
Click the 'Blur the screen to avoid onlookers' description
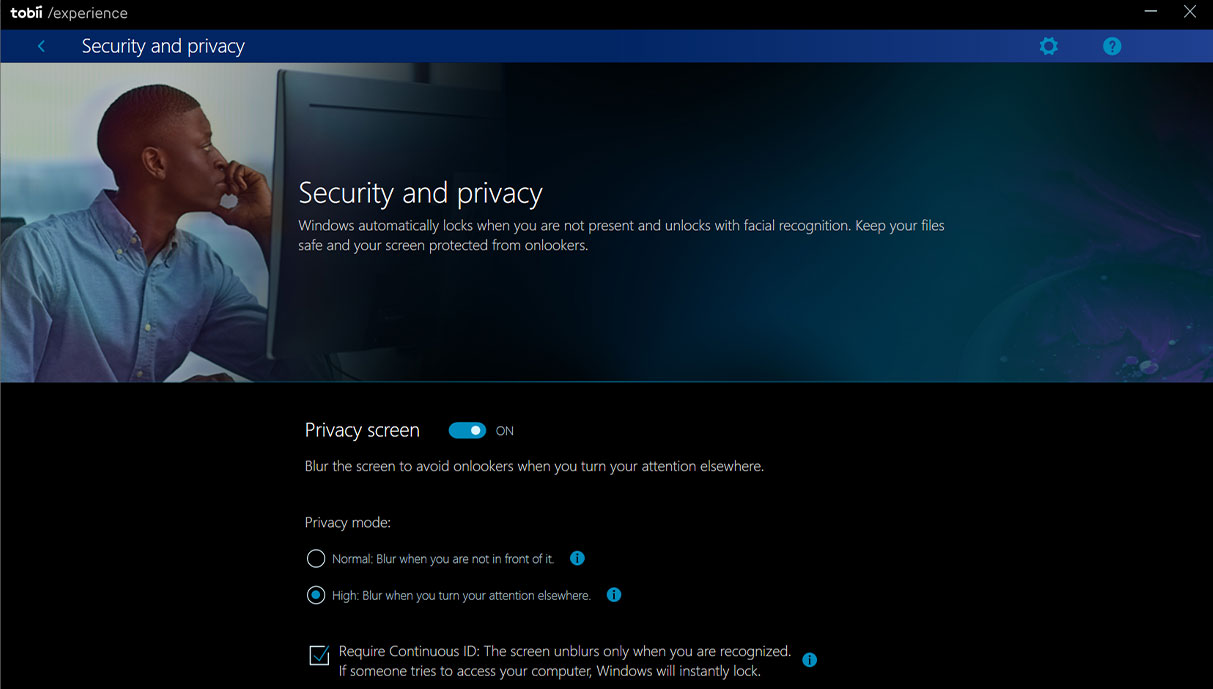tap(534, 466)
